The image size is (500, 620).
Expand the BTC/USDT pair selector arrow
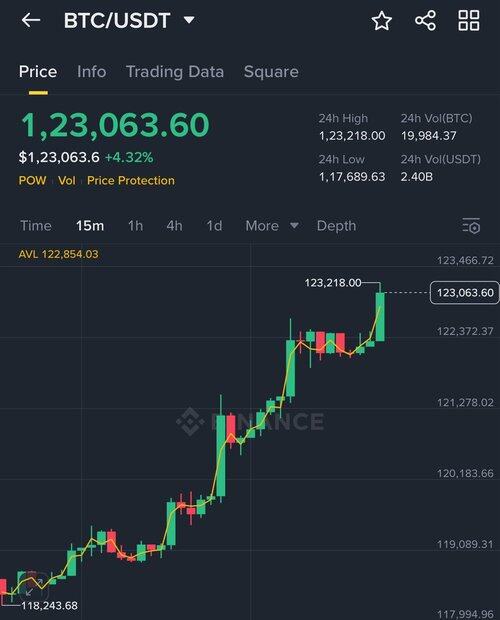[189, 20]
